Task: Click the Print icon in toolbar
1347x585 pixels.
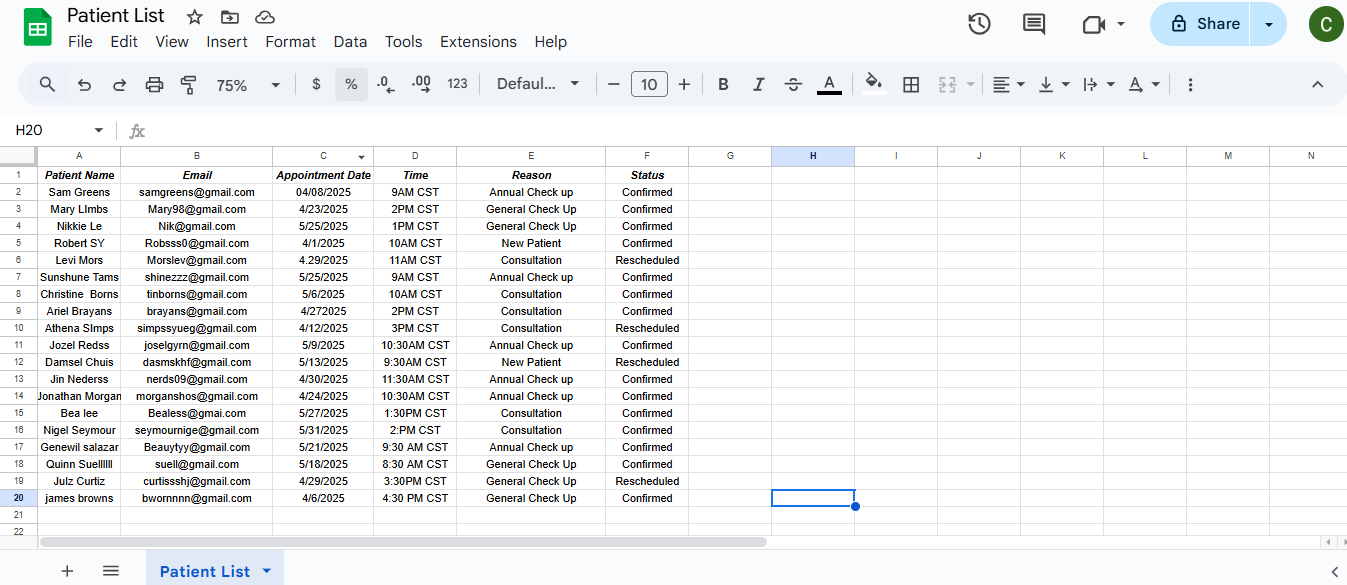Action: pos(154,85)
